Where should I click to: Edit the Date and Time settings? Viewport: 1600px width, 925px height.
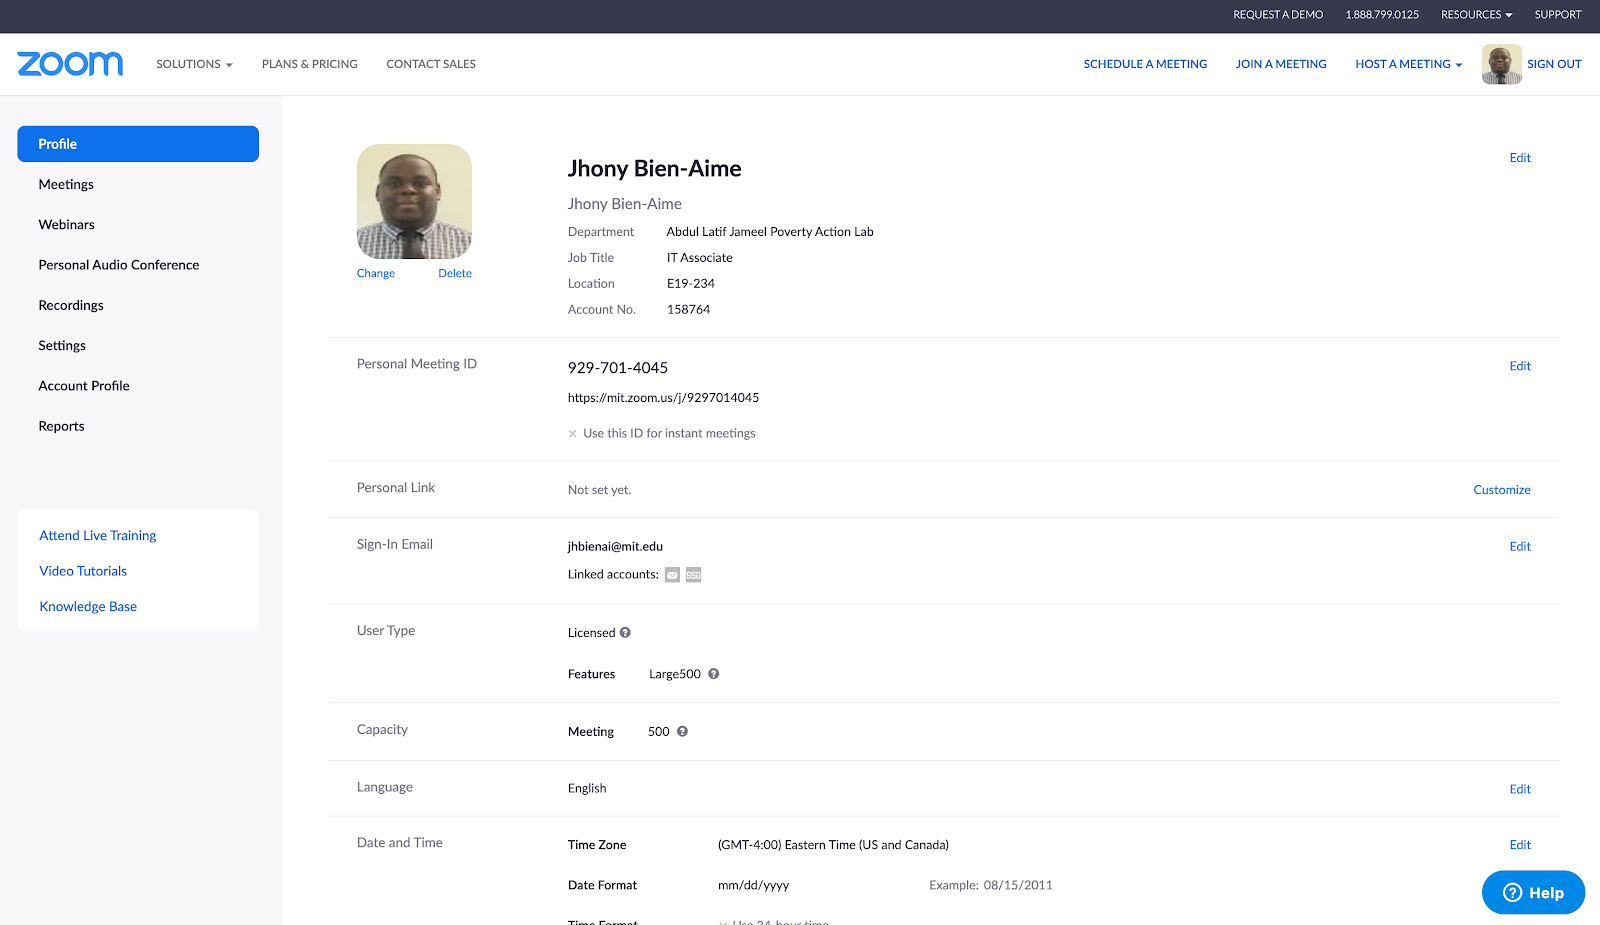point(1520,845)
